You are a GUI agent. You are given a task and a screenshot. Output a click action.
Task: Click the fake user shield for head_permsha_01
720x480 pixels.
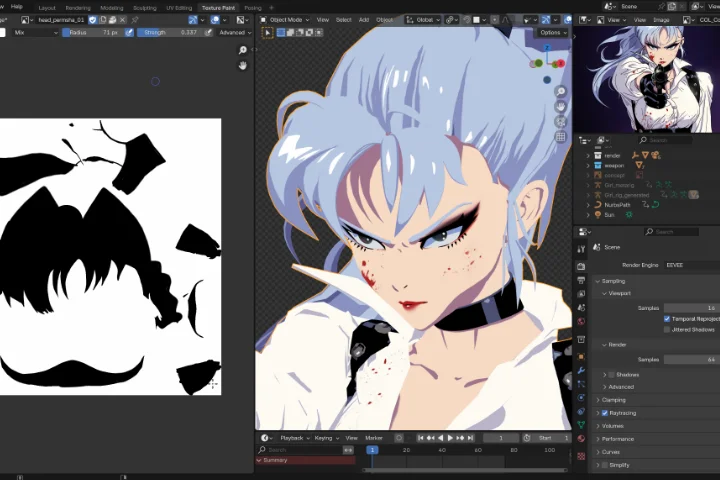tap(93, 20)
